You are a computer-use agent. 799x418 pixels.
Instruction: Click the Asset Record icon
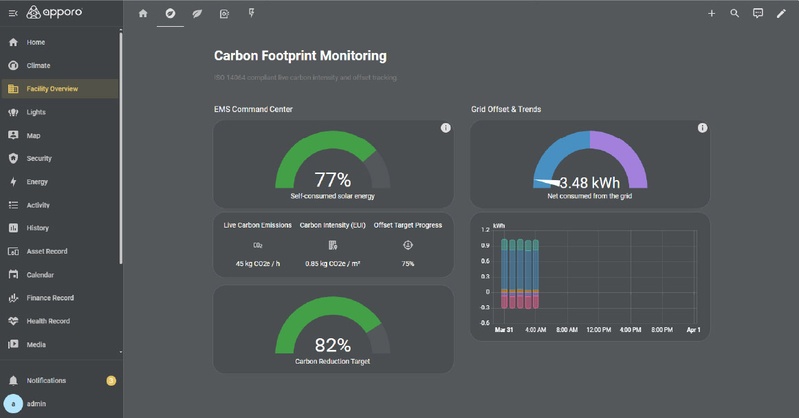click(x=13, y=251)
